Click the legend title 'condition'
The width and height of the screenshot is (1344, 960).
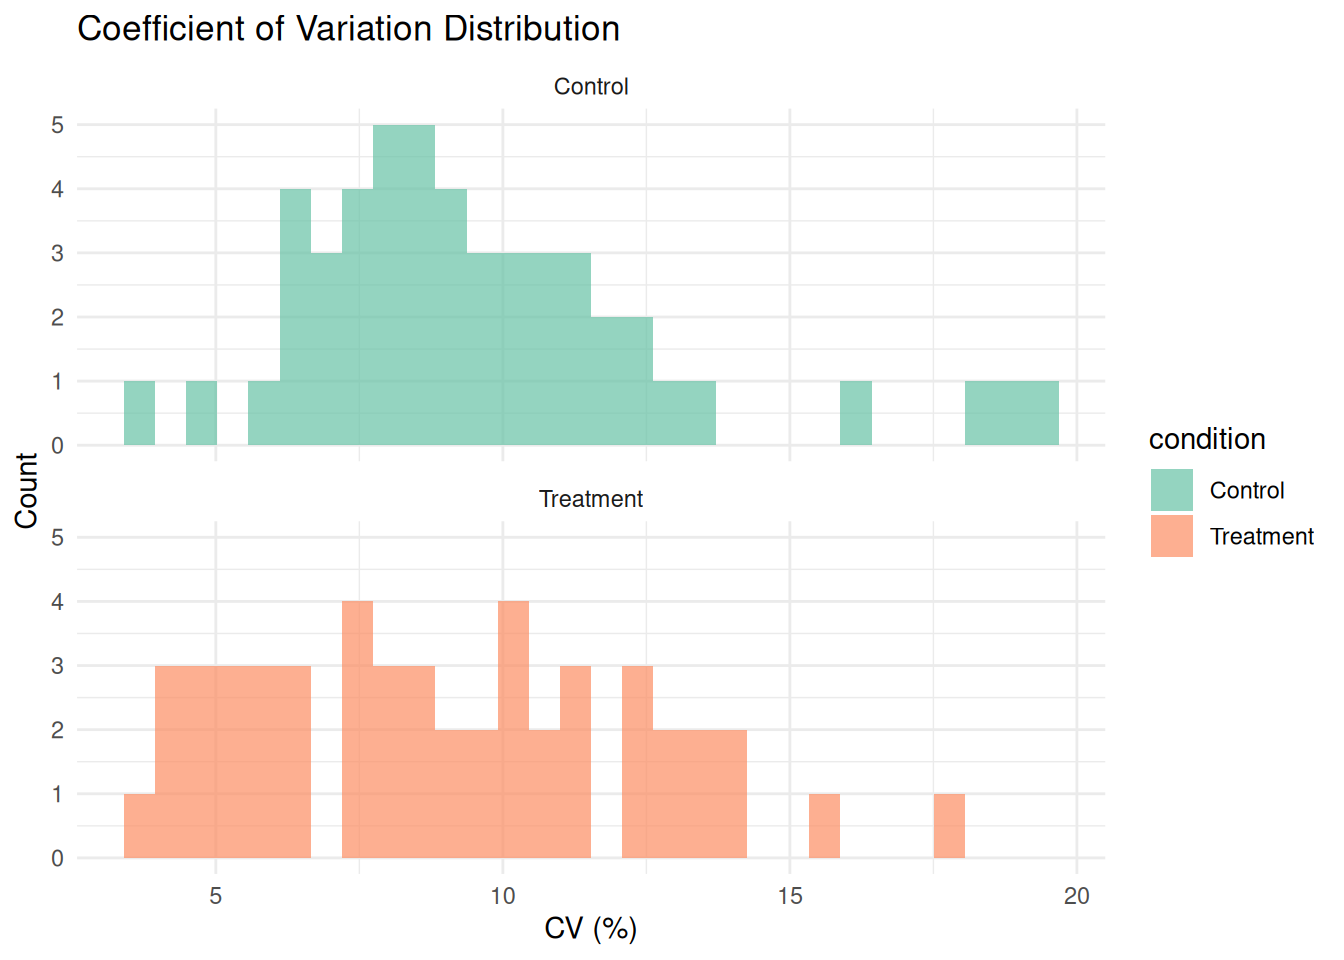[x=1207, y=439]
